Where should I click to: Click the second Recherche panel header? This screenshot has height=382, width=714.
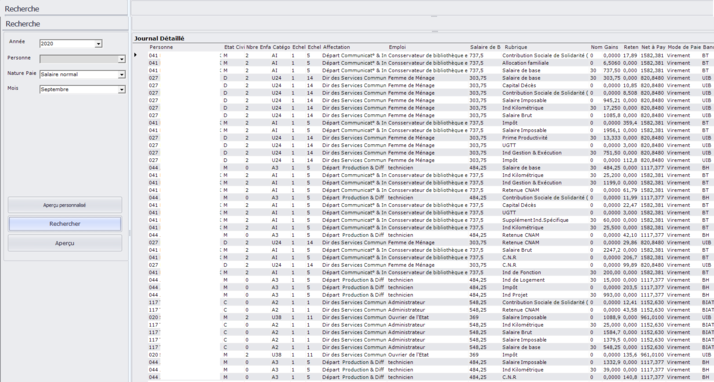tap(23, 24)
